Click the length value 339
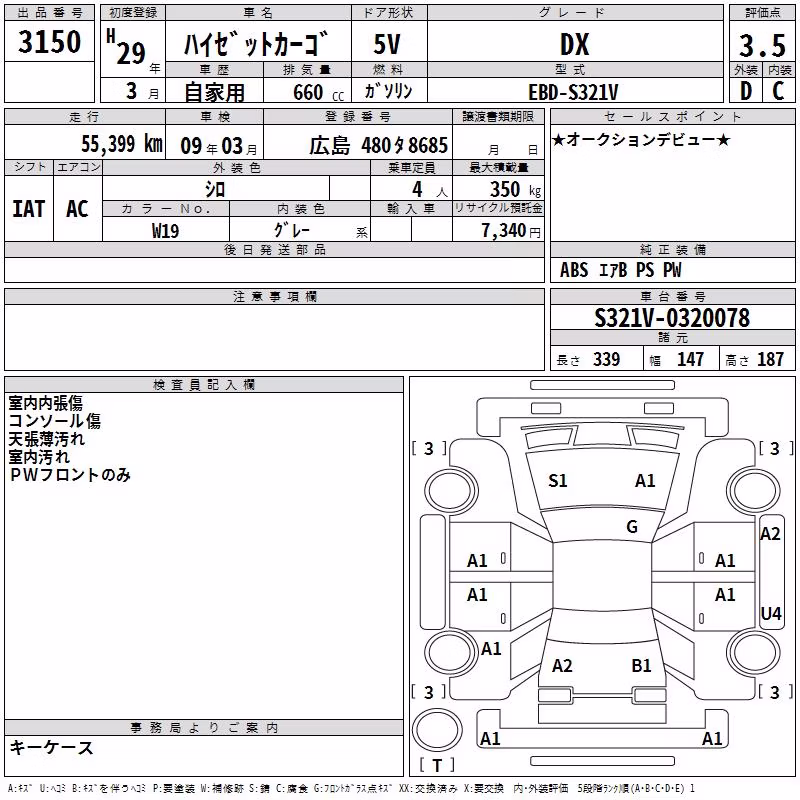Image resolution: width=800 pixels, height=800 pixels. (606, 359)
